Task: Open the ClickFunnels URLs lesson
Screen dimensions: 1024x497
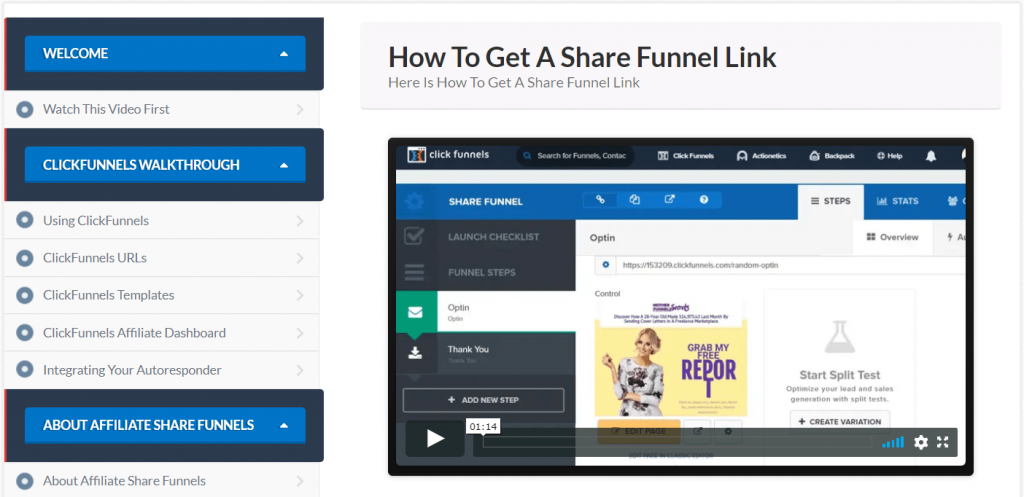Action: 161,258
